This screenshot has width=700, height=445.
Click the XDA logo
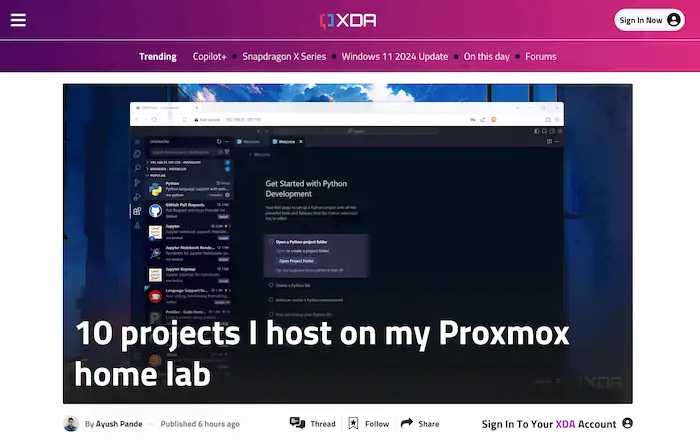pyautogui.click(x=348, y=21)
